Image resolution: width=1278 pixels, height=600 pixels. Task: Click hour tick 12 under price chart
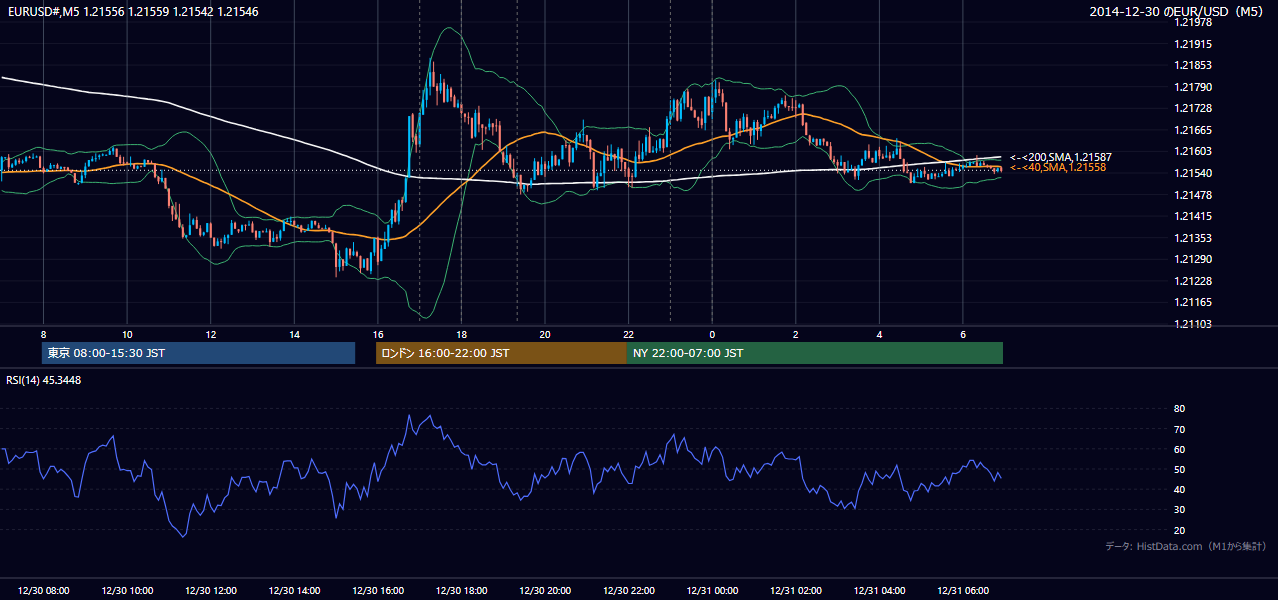click(x=210, y=334)
